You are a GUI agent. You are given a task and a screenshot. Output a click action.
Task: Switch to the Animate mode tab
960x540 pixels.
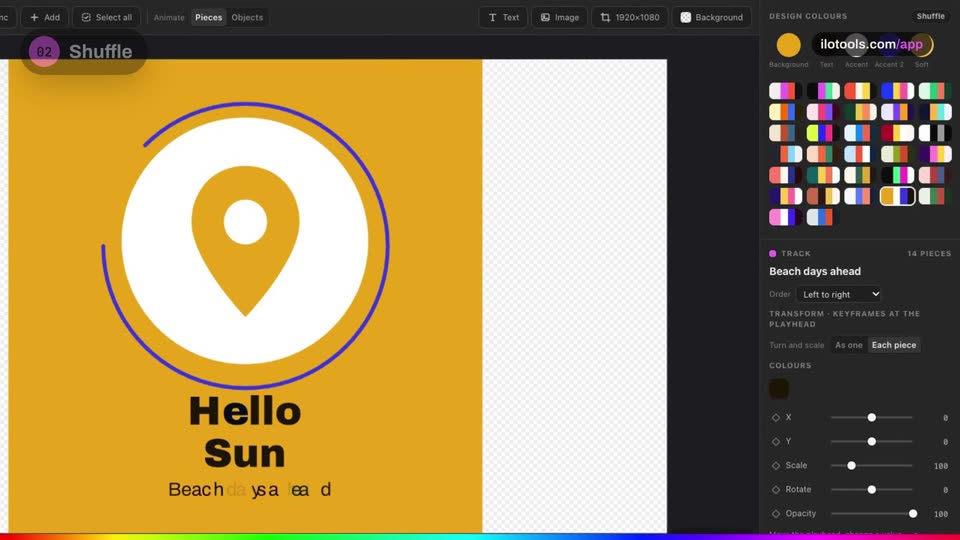[x=169, y=17]
